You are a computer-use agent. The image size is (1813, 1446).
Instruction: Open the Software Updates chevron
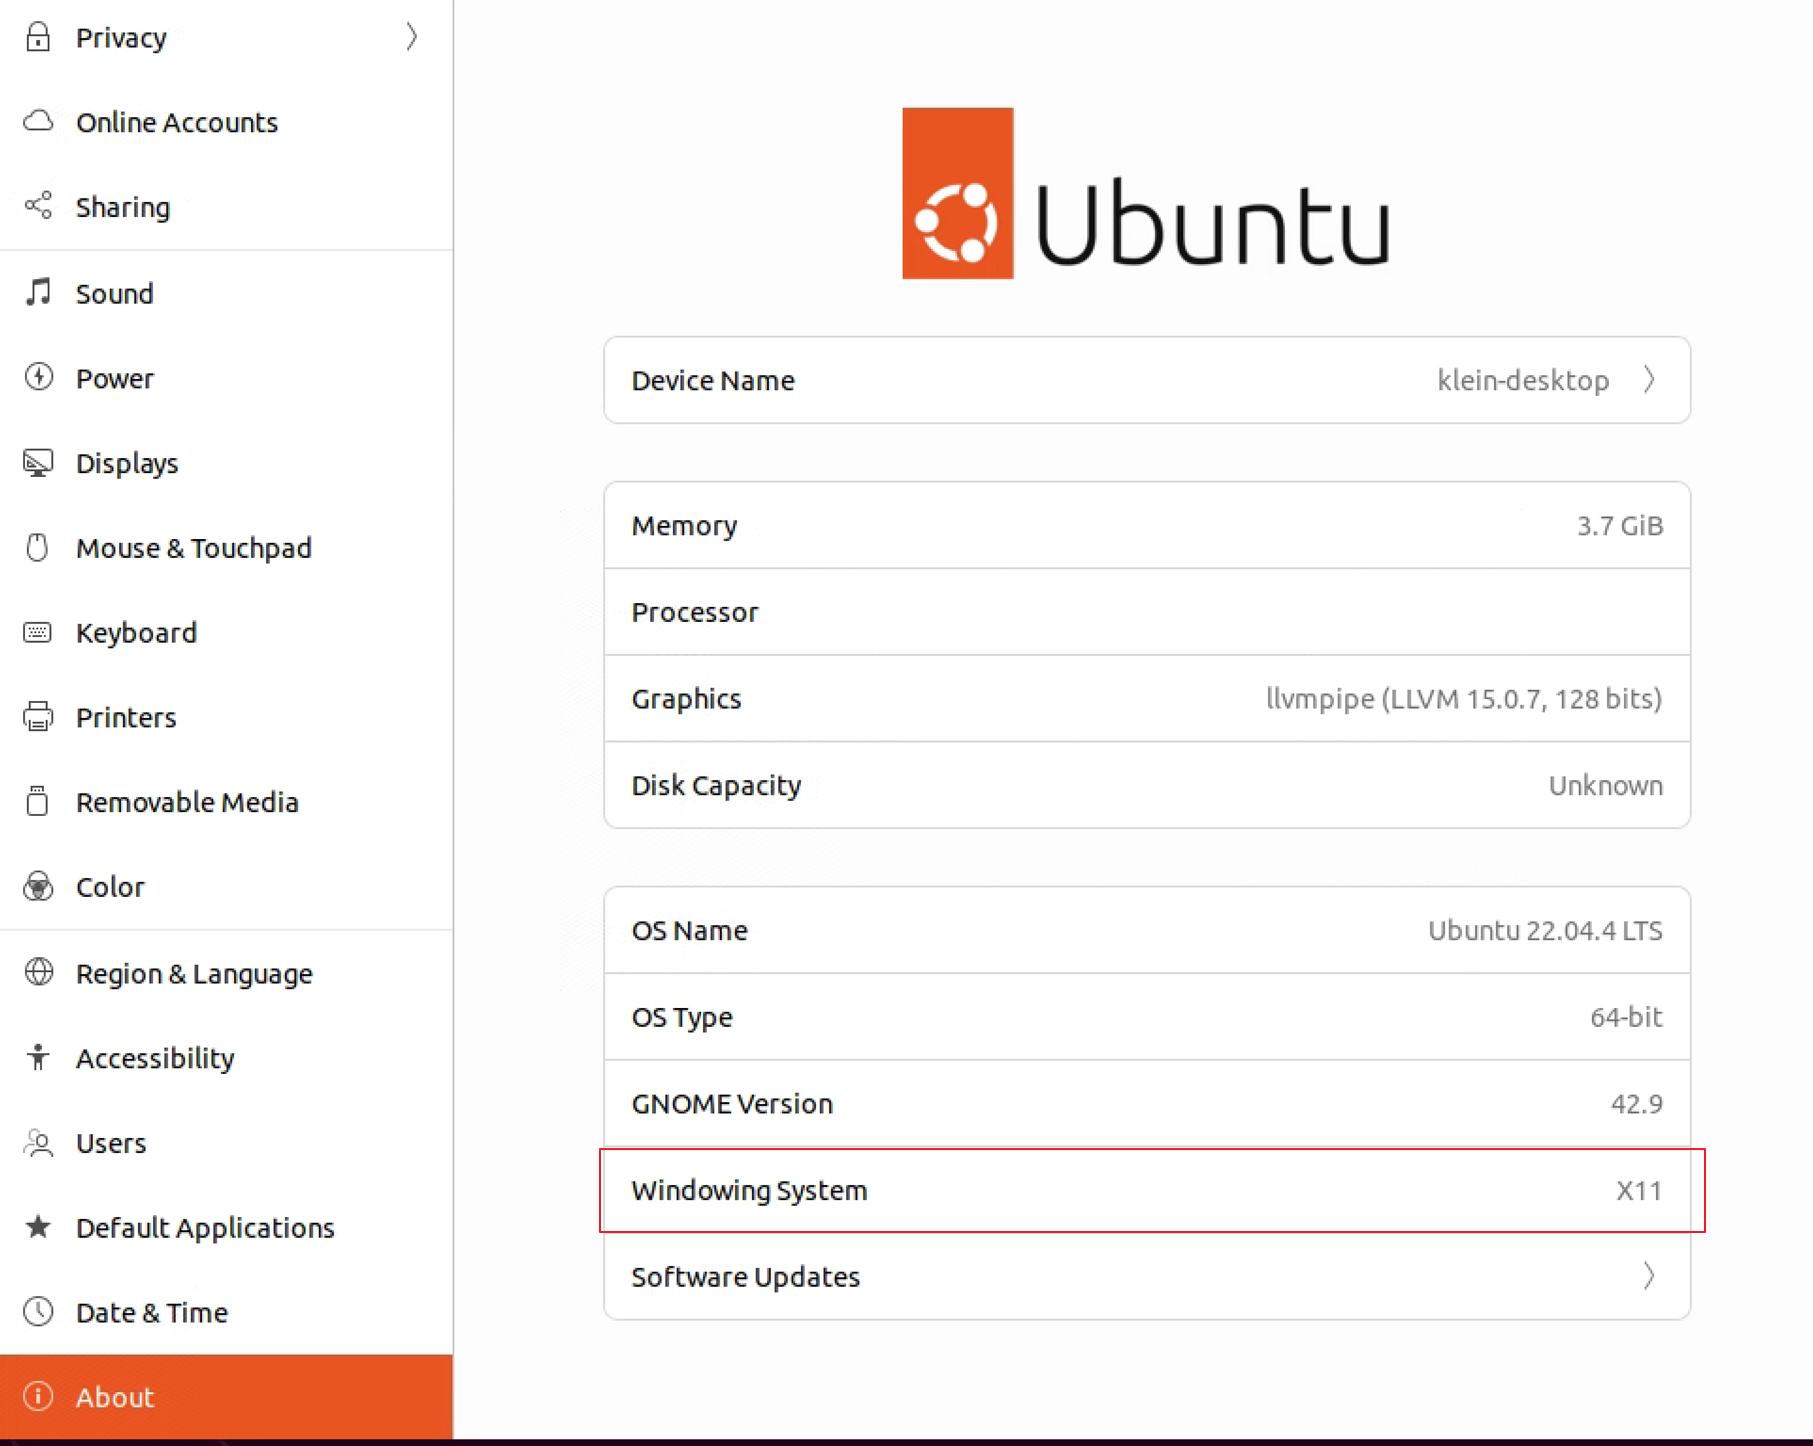pyautogui.click(x=1648, y=1276)
